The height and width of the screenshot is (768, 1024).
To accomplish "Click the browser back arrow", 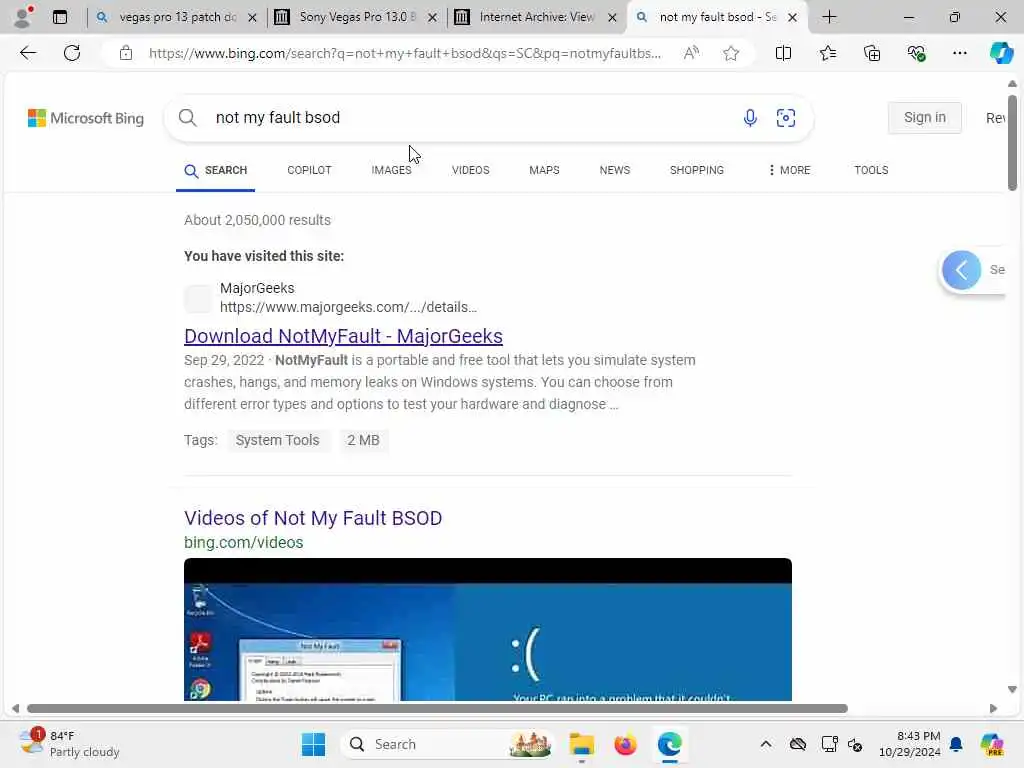I will (x=27, y=53).
